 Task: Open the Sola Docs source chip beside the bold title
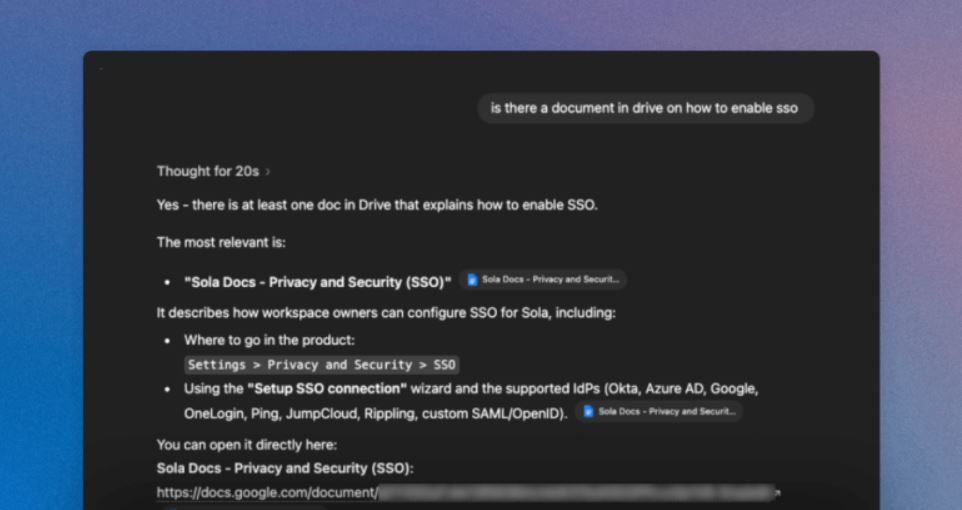(x=543, y=280)
